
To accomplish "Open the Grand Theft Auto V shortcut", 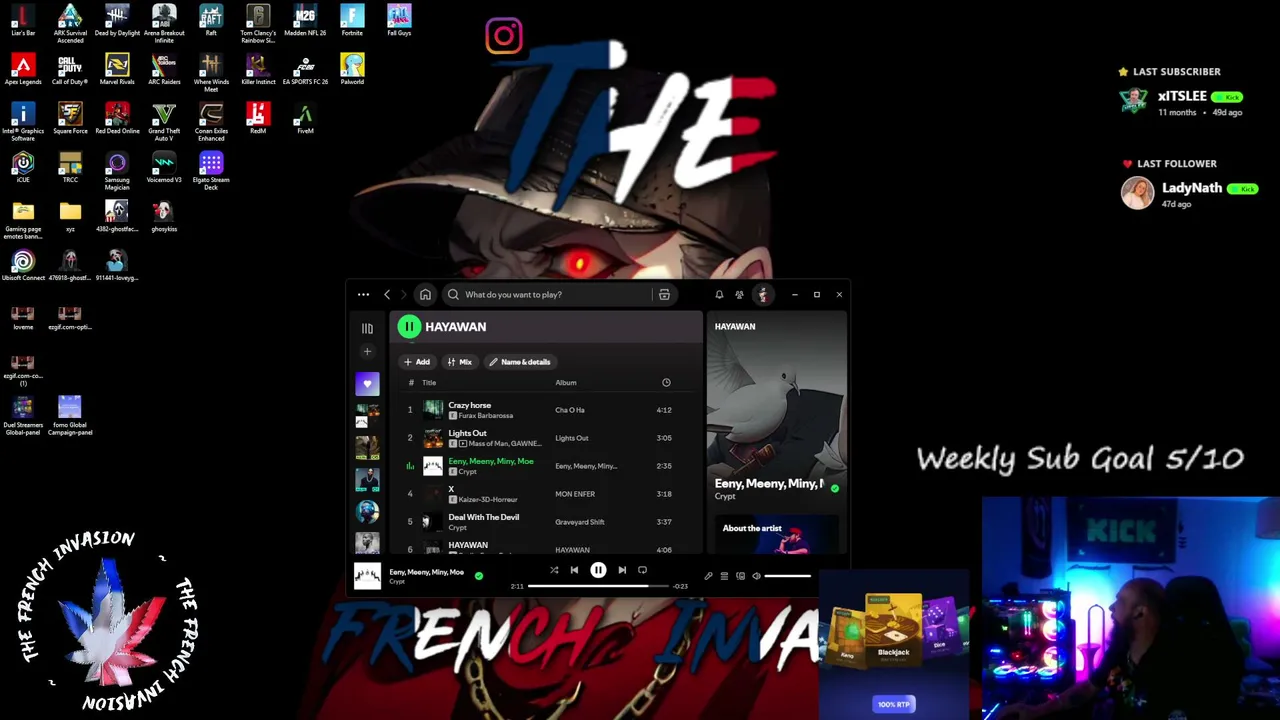I will [164, 121].
